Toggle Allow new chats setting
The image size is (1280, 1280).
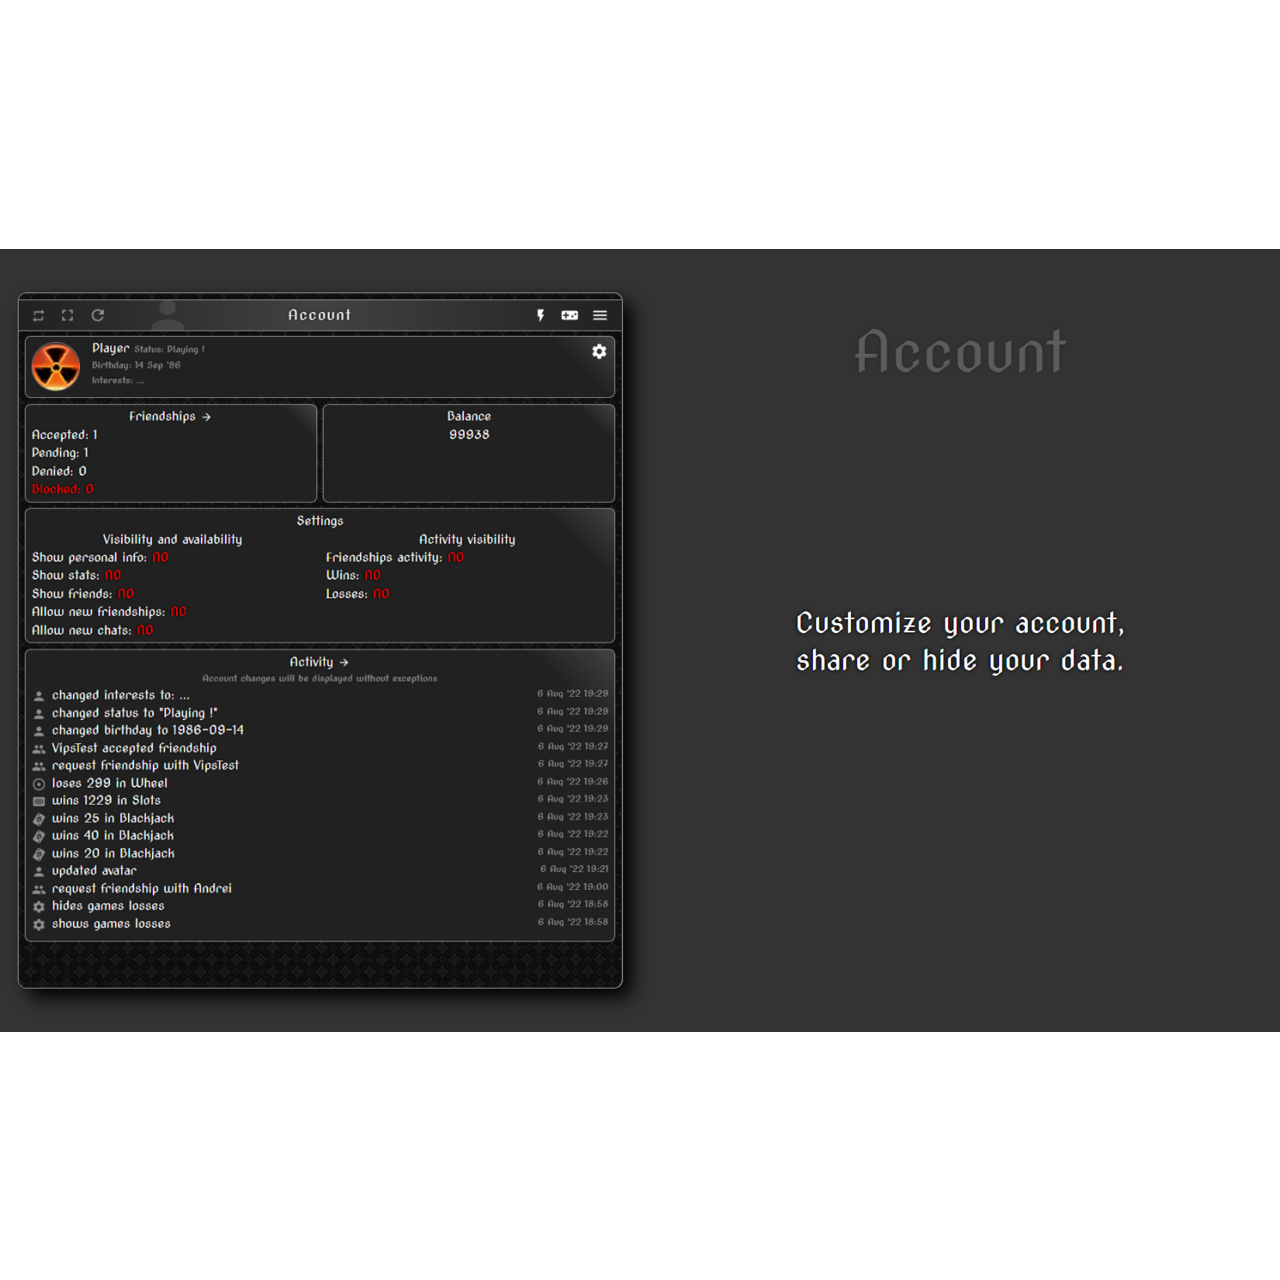point(145,630)
